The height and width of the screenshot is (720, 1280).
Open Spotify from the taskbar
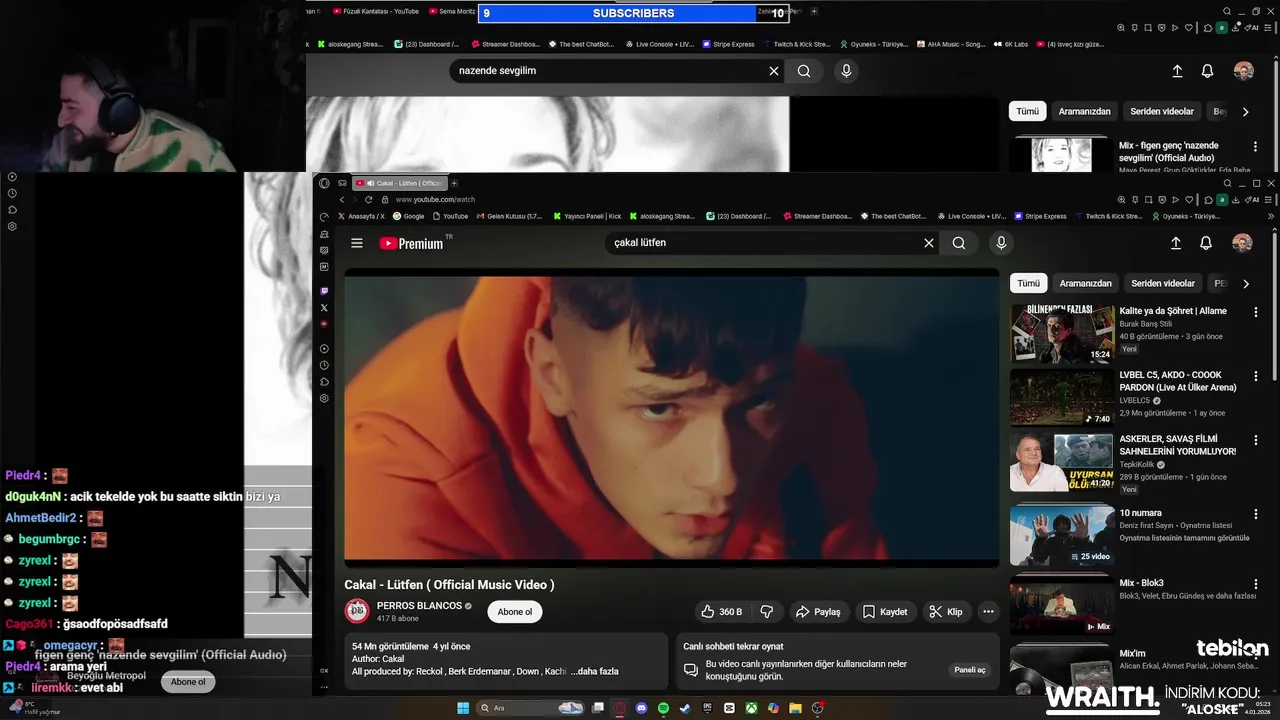pyautogui.click(x=663, y=708)
